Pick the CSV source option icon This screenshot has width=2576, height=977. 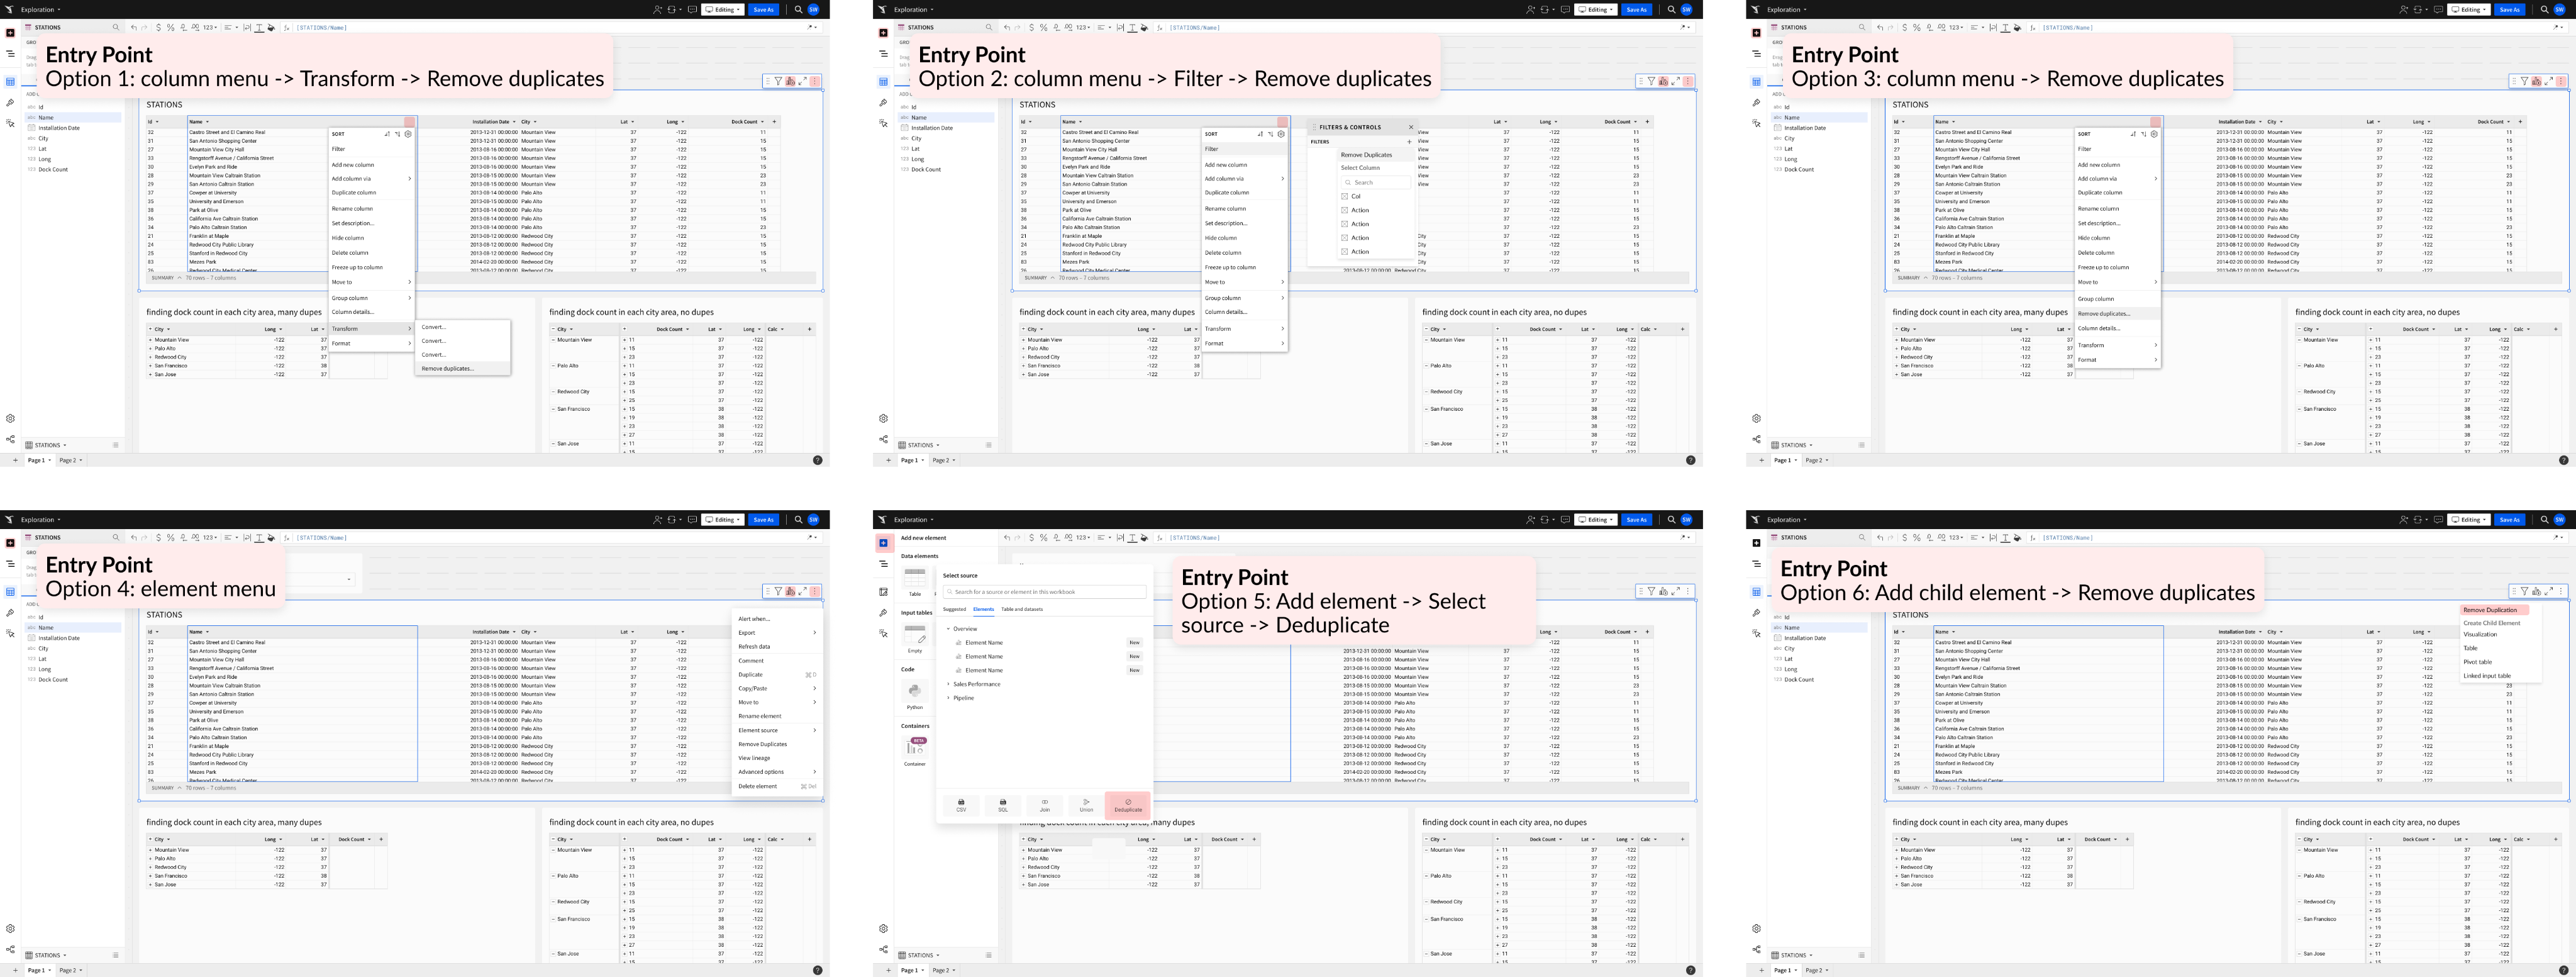(961, 802)
